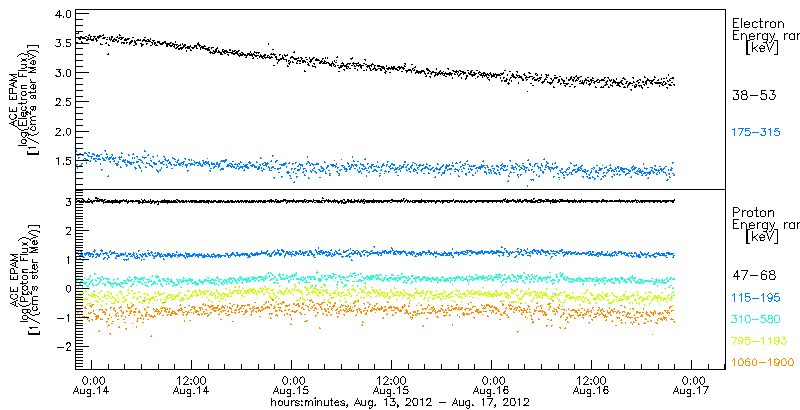Image resolution: width=800 pixels, height=410 pixels.
Task: Click the 0:00 Aug.14 time axis label
Action: tap(92, 385)
